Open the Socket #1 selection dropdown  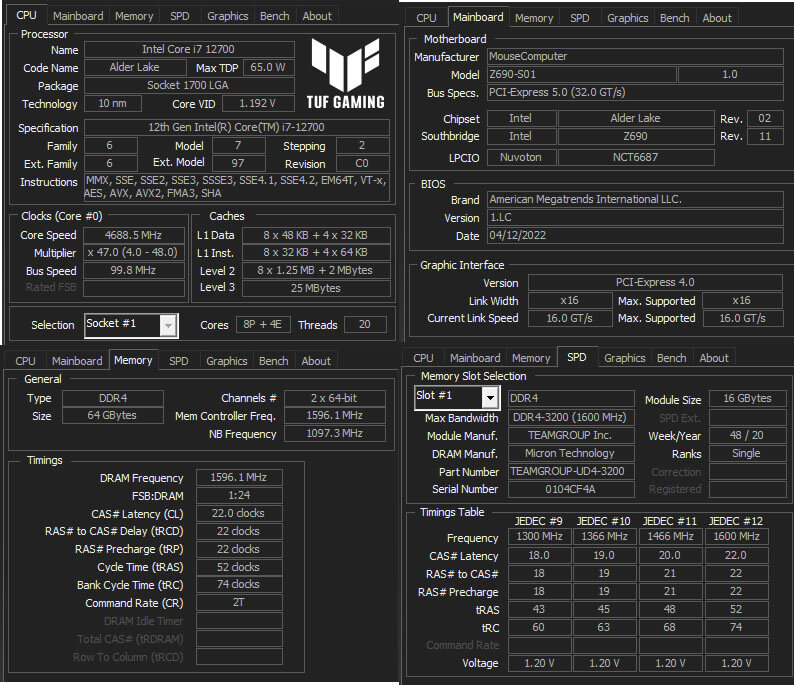pos(168,325)
